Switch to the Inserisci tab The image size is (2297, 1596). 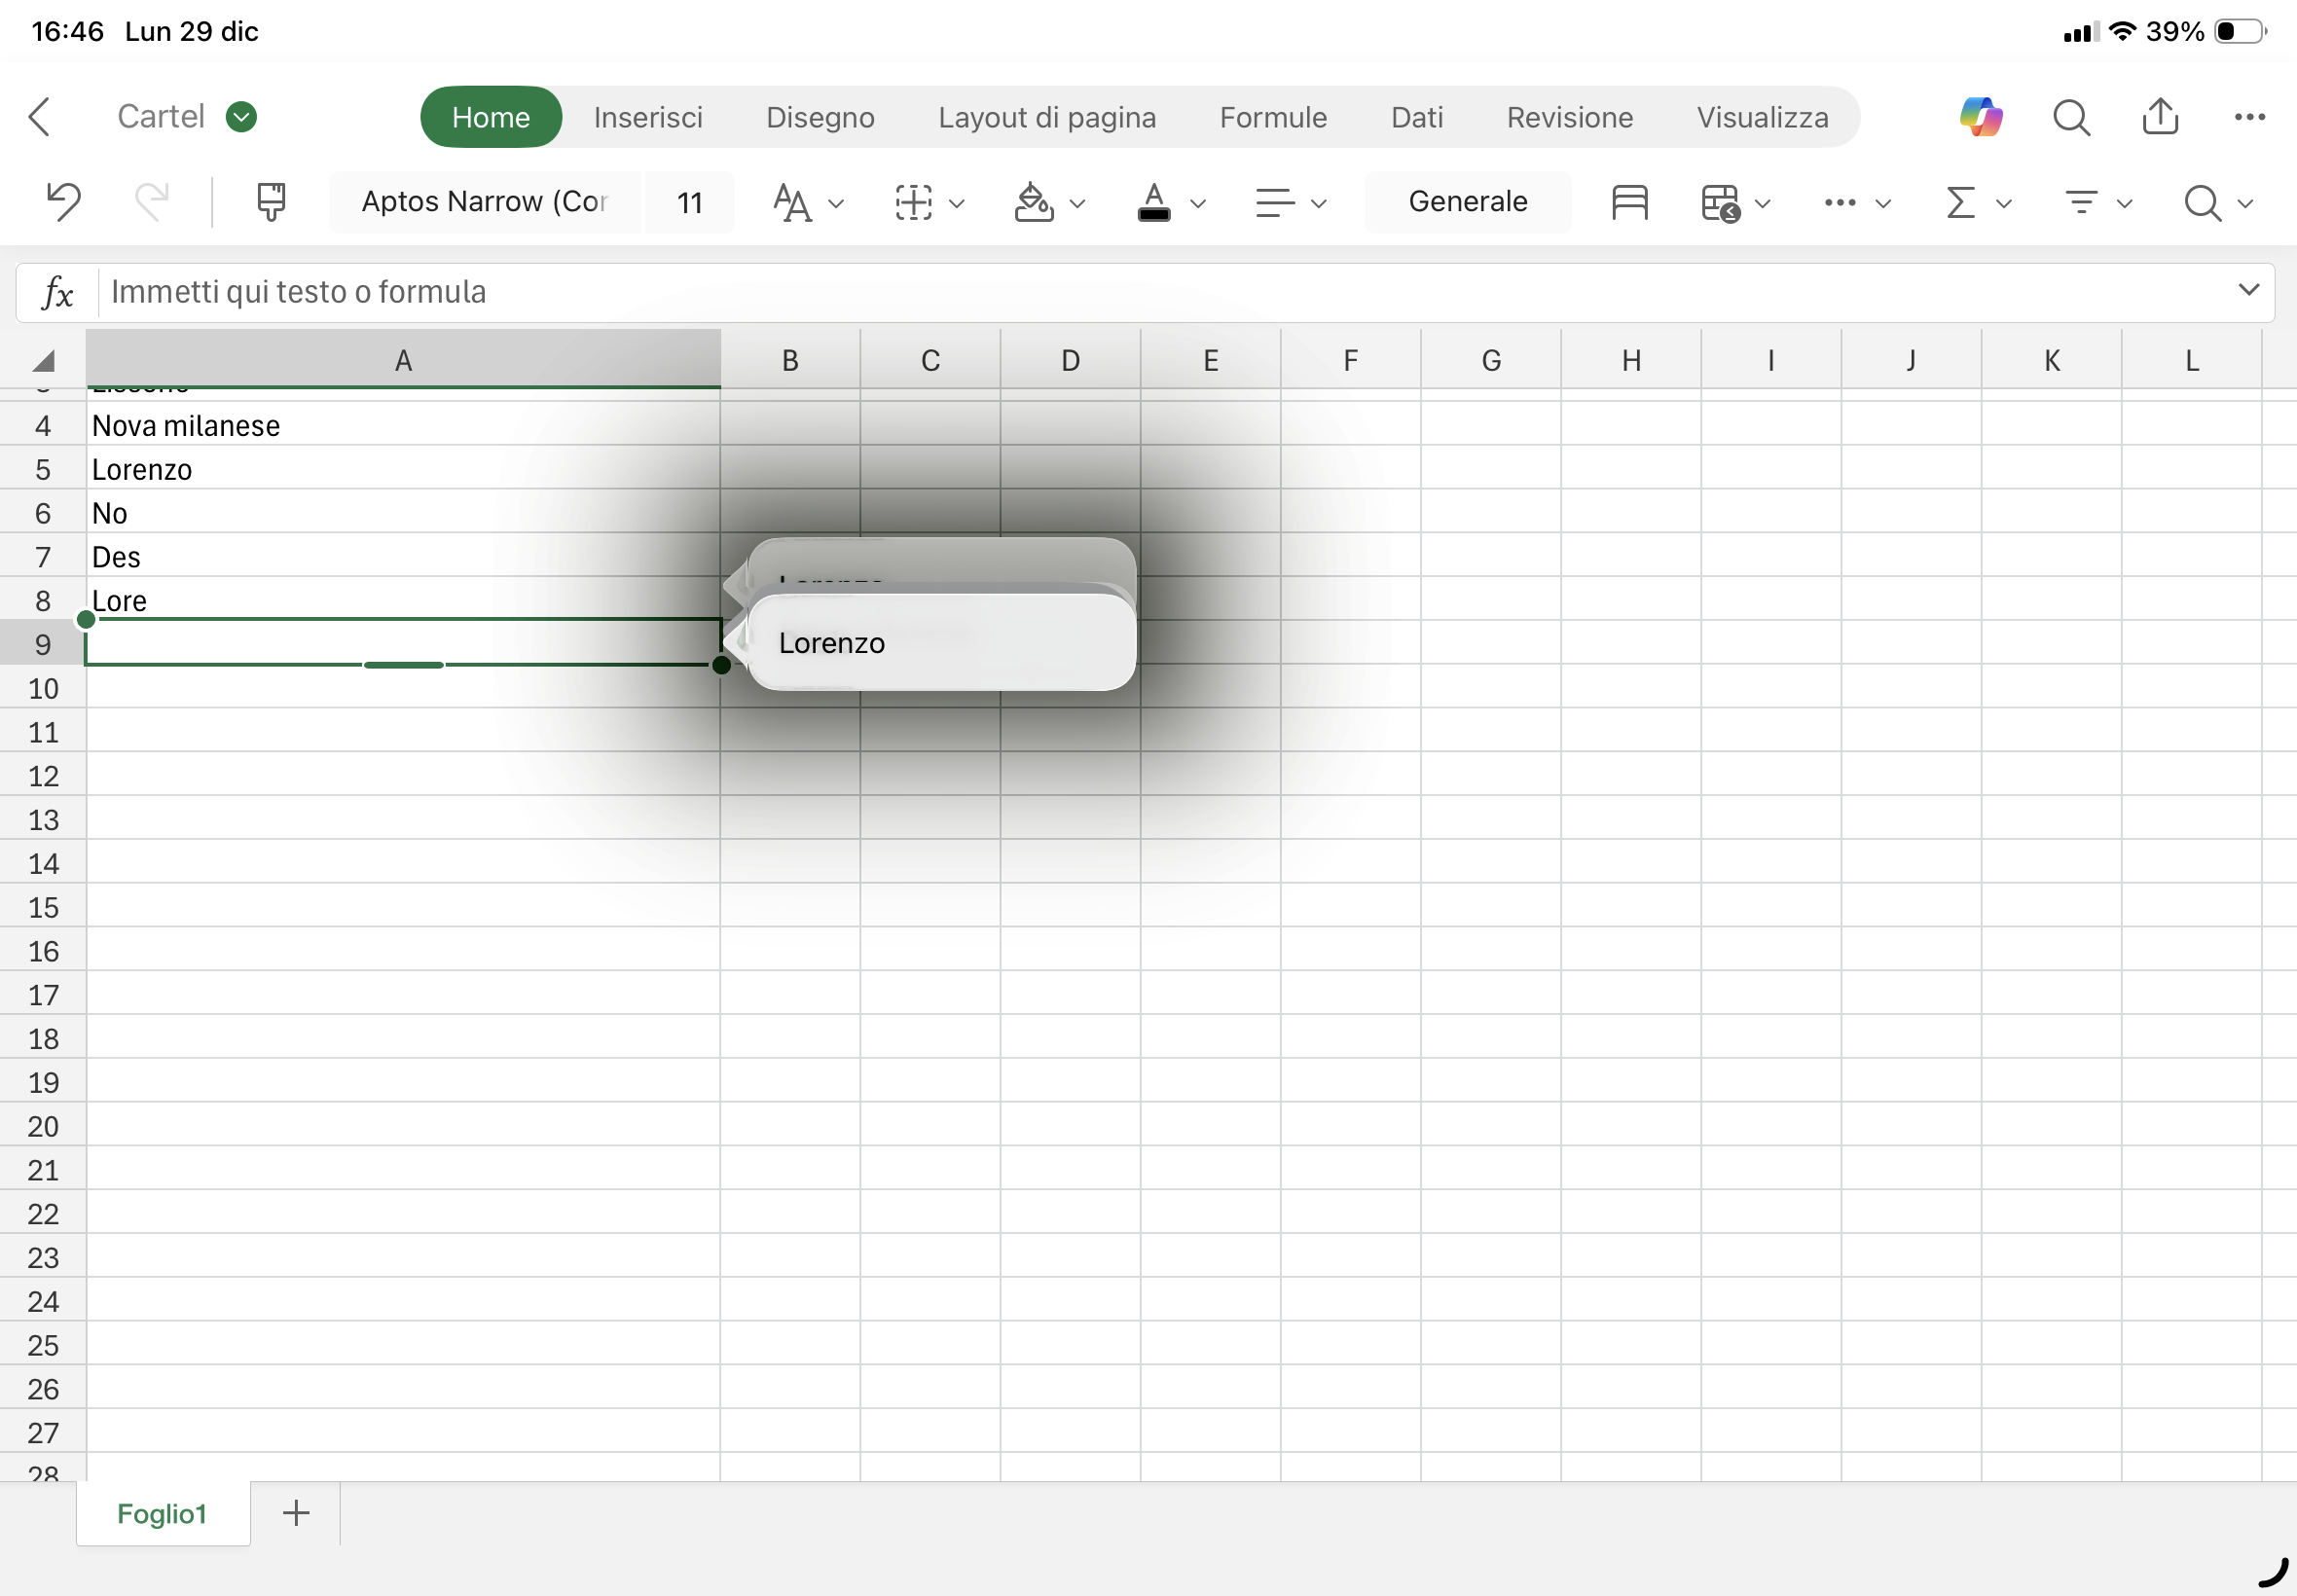[x=648, y=117]
